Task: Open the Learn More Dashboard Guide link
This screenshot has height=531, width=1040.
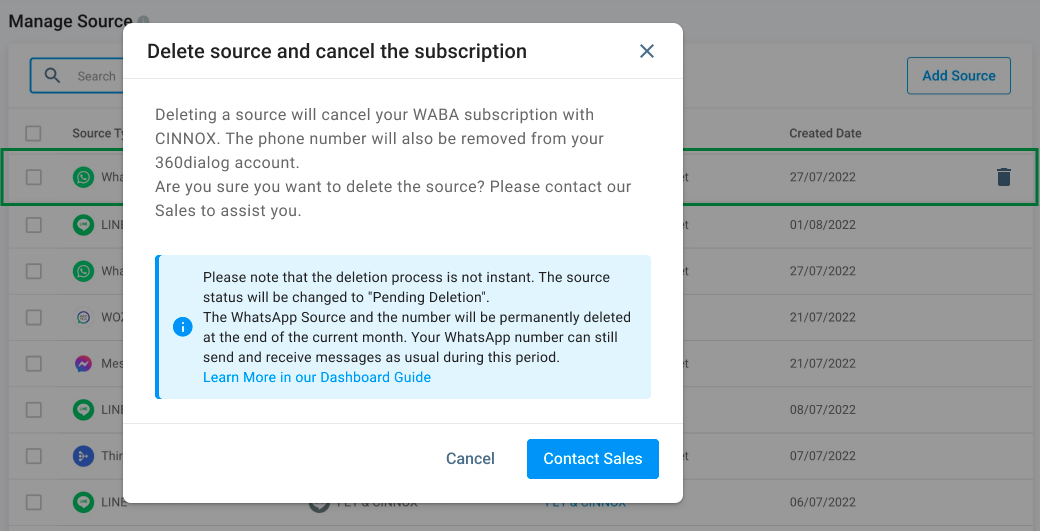Action: [x=317, y=377]
